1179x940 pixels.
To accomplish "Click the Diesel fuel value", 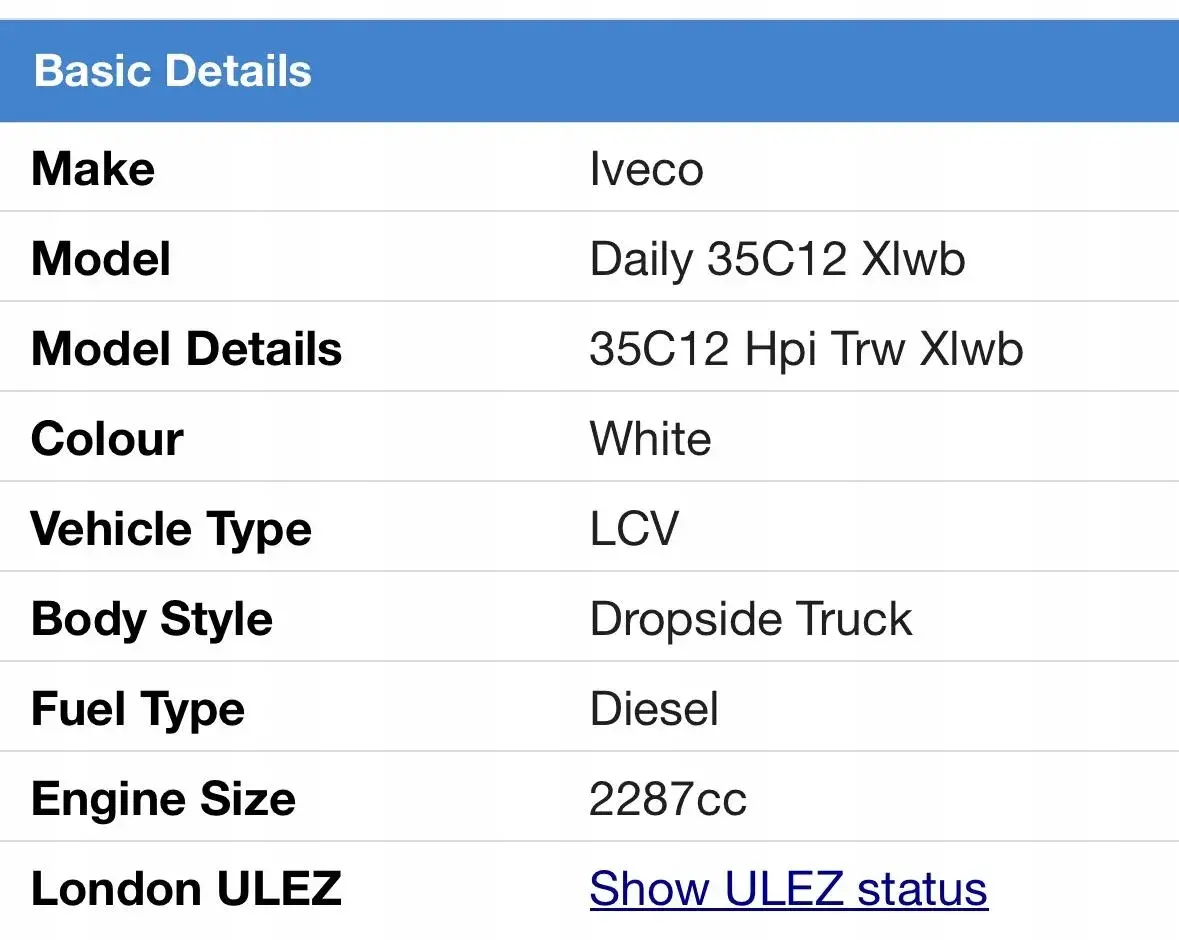I will 654,709.
